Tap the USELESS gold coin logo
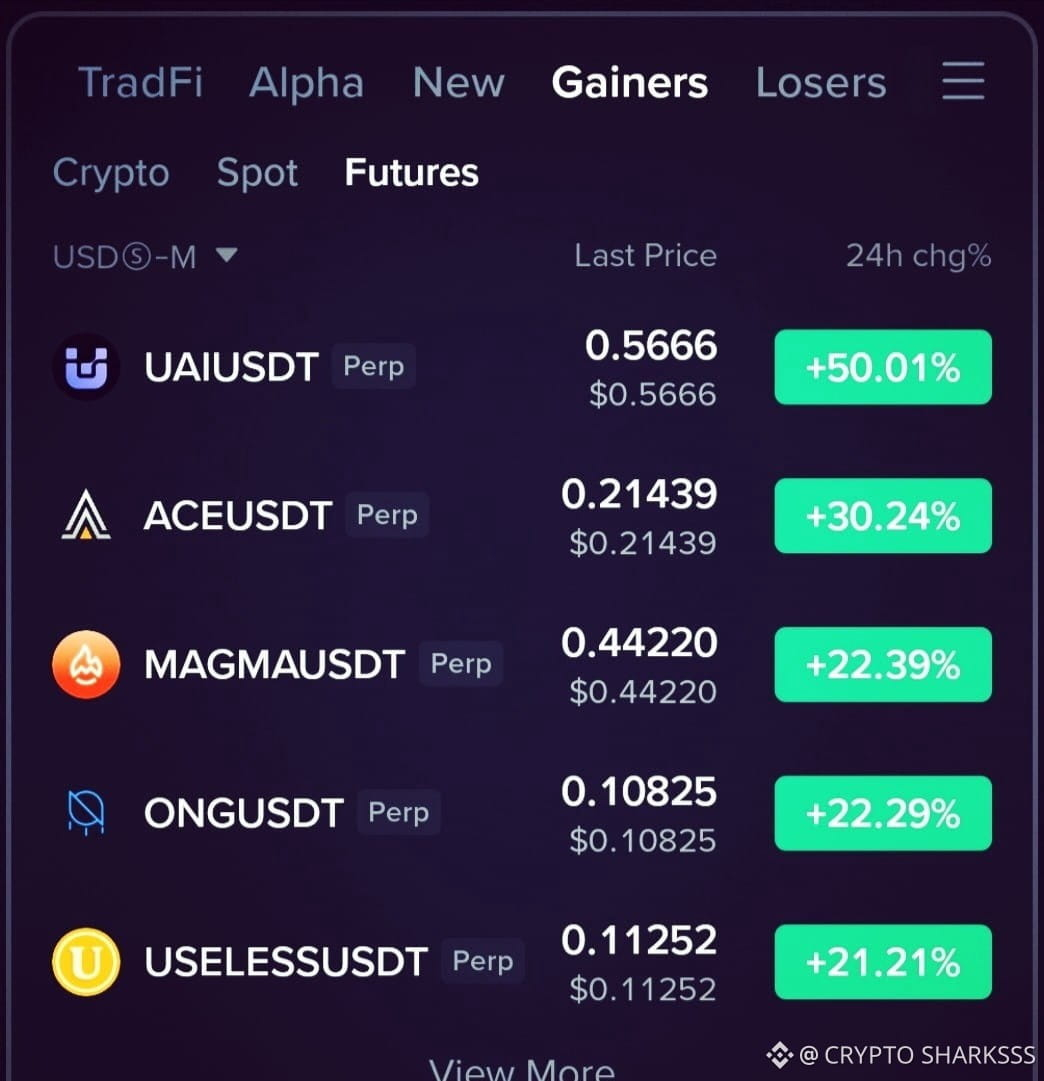Image resolution: width=1044 pixels, height=1081 pixels. click(86, 961)
